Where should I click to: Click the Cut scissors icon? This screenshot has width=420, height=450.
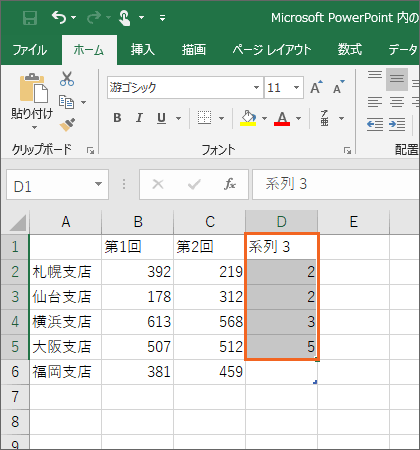pyautogui.click(x=67, y=79)
